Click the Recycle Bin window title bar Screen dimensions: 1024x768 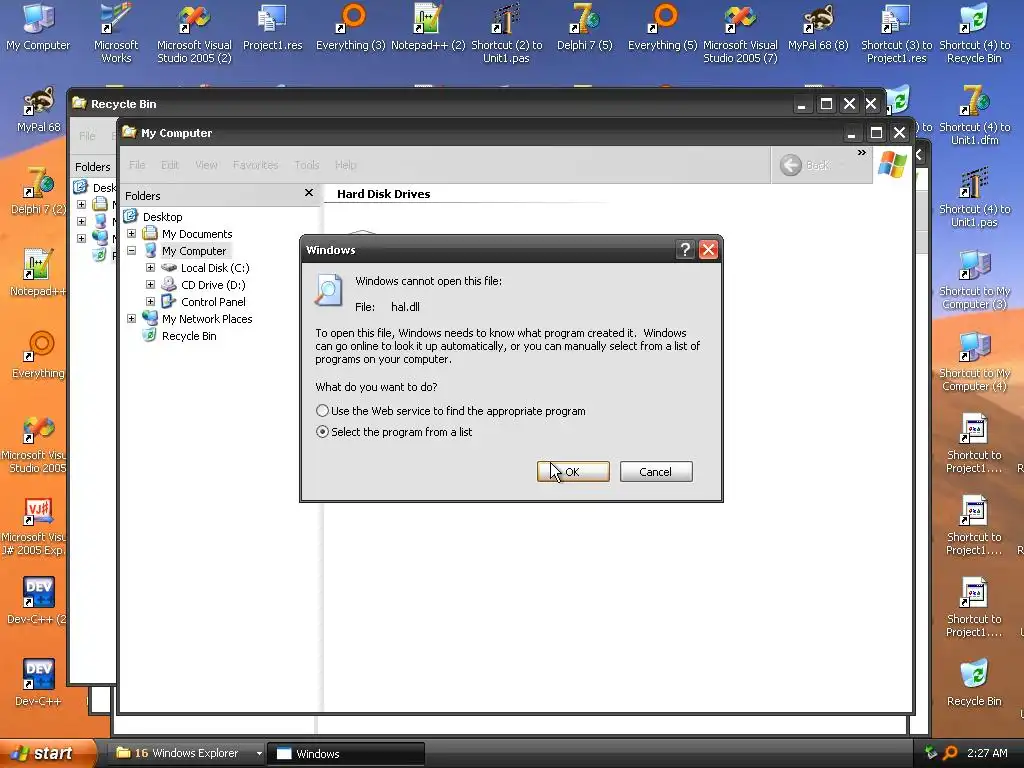(x=431, y=104)
